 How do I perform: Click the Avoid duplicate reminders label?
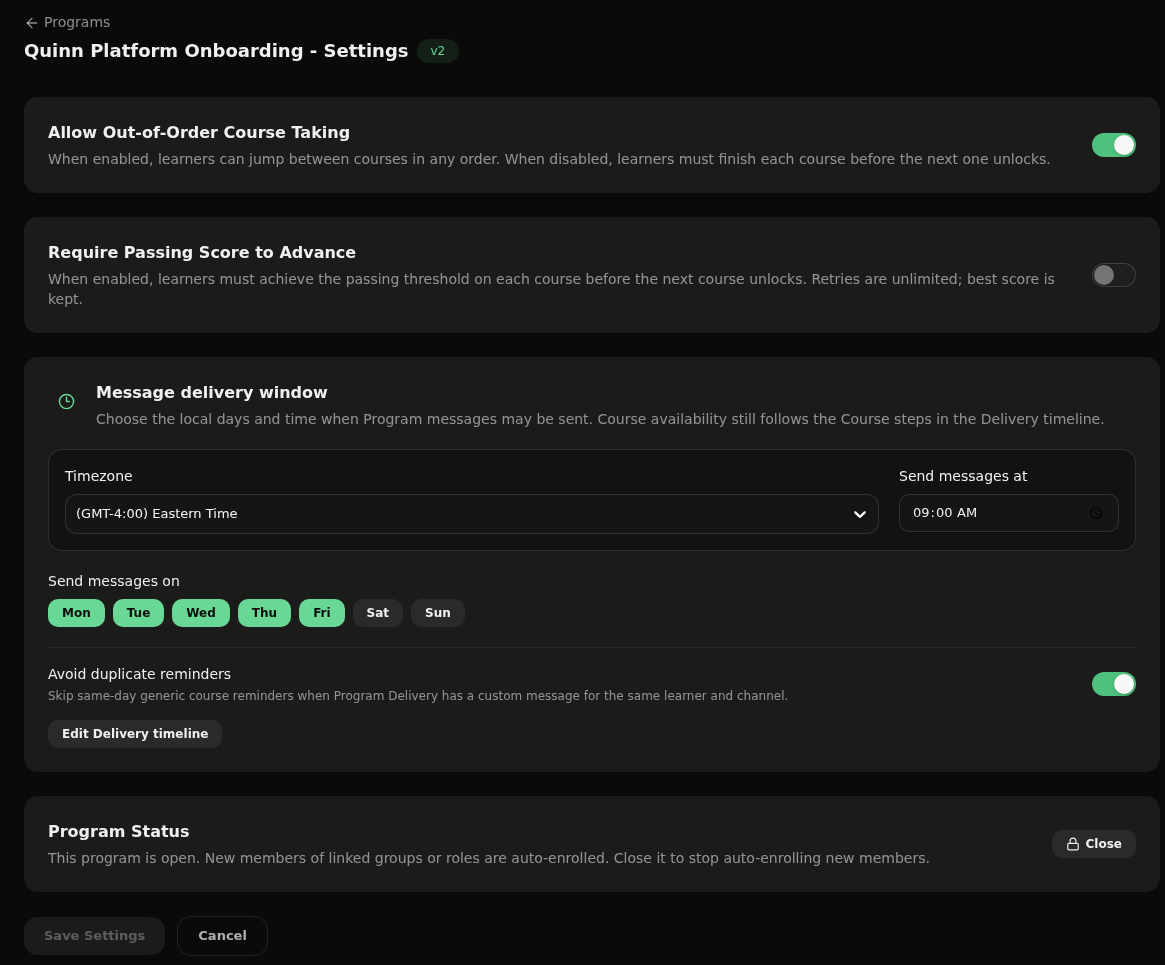tap(140, 674)
